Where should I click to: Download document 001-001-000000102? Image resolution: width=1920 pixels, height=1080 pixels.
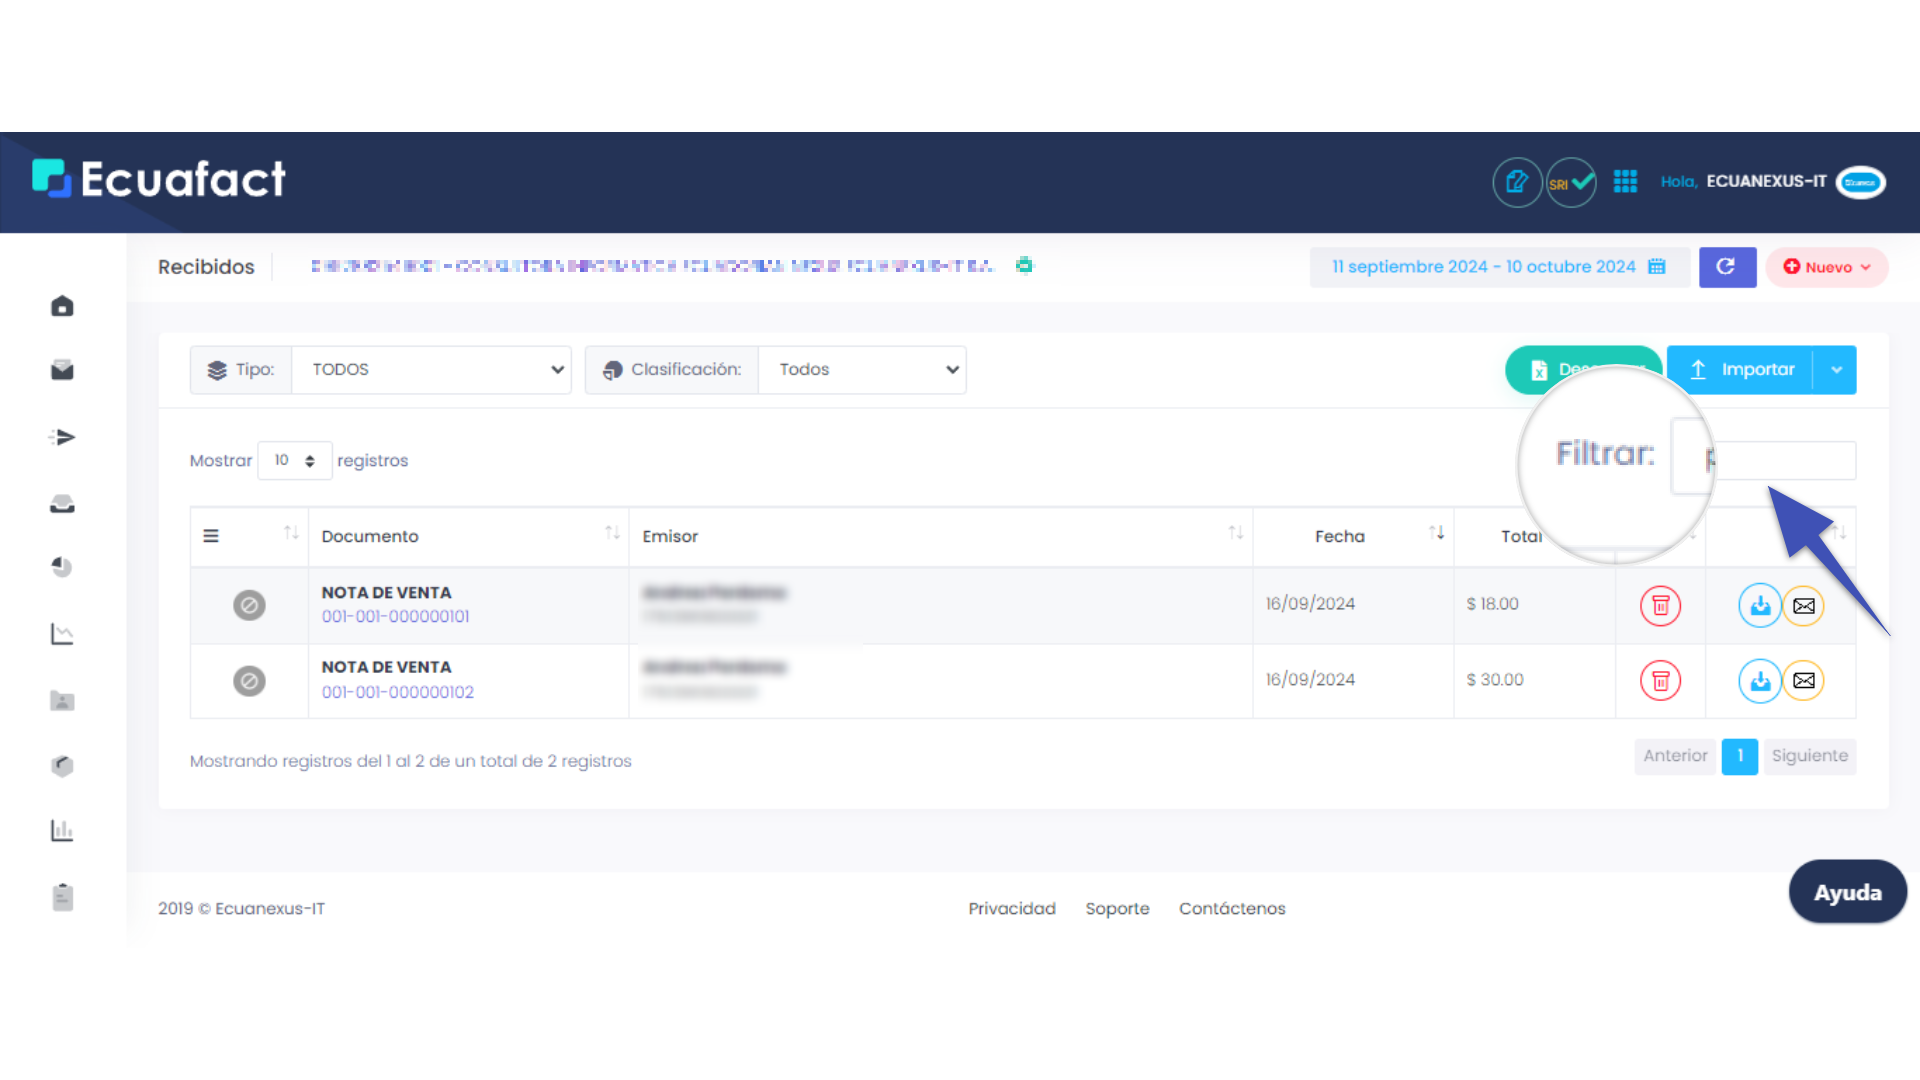pyautogui.click(x=1759, y=681)
